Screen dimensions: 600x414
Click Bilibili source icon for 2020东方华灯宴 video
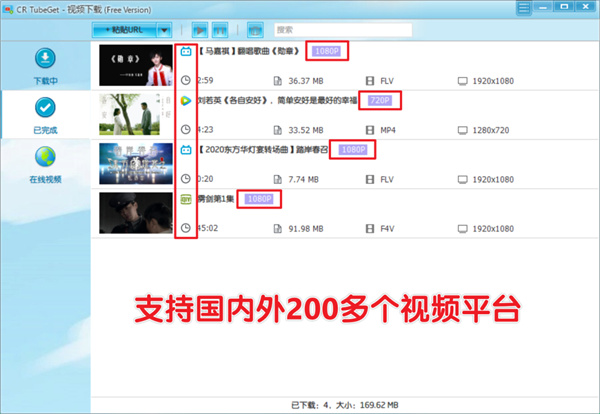(186, 150)
